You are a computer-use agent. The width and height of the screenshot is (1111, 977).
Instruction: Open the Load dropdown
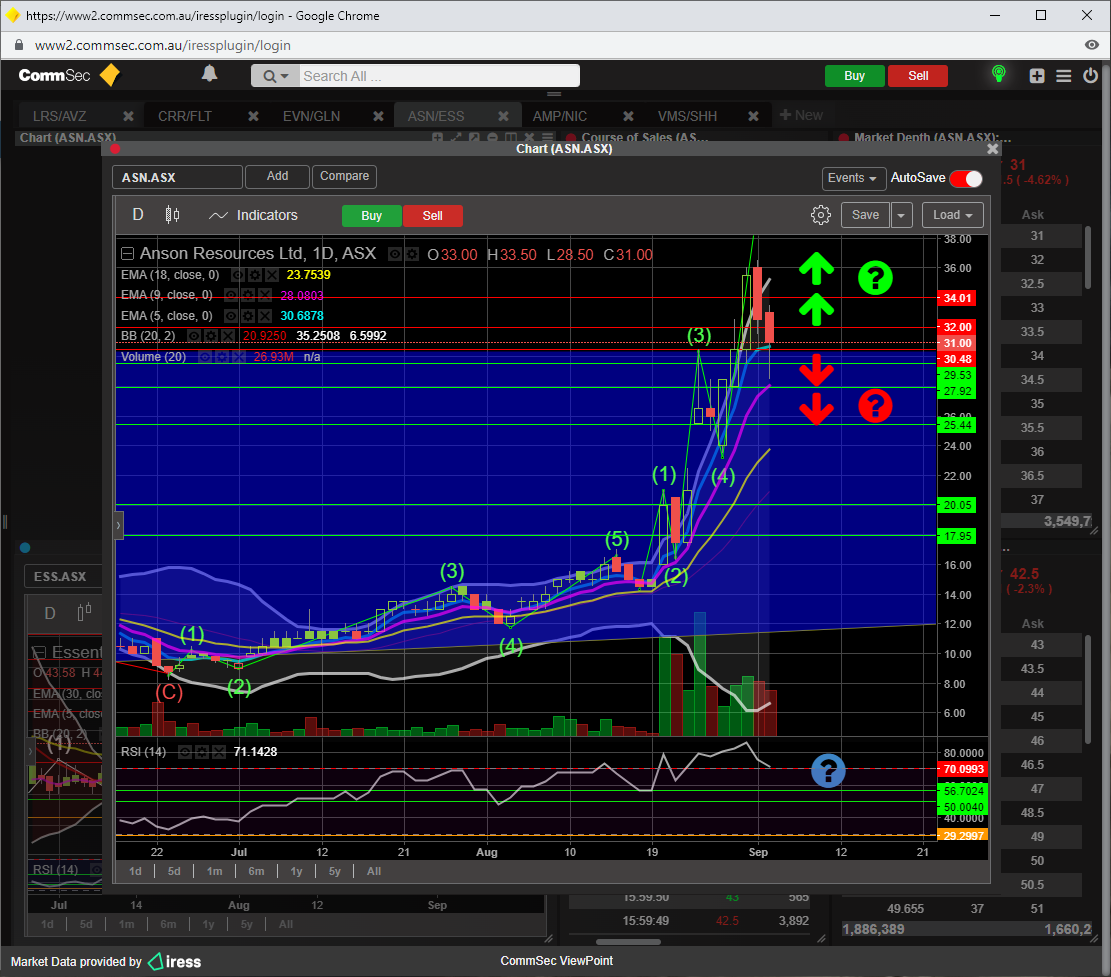click(953, 215)
